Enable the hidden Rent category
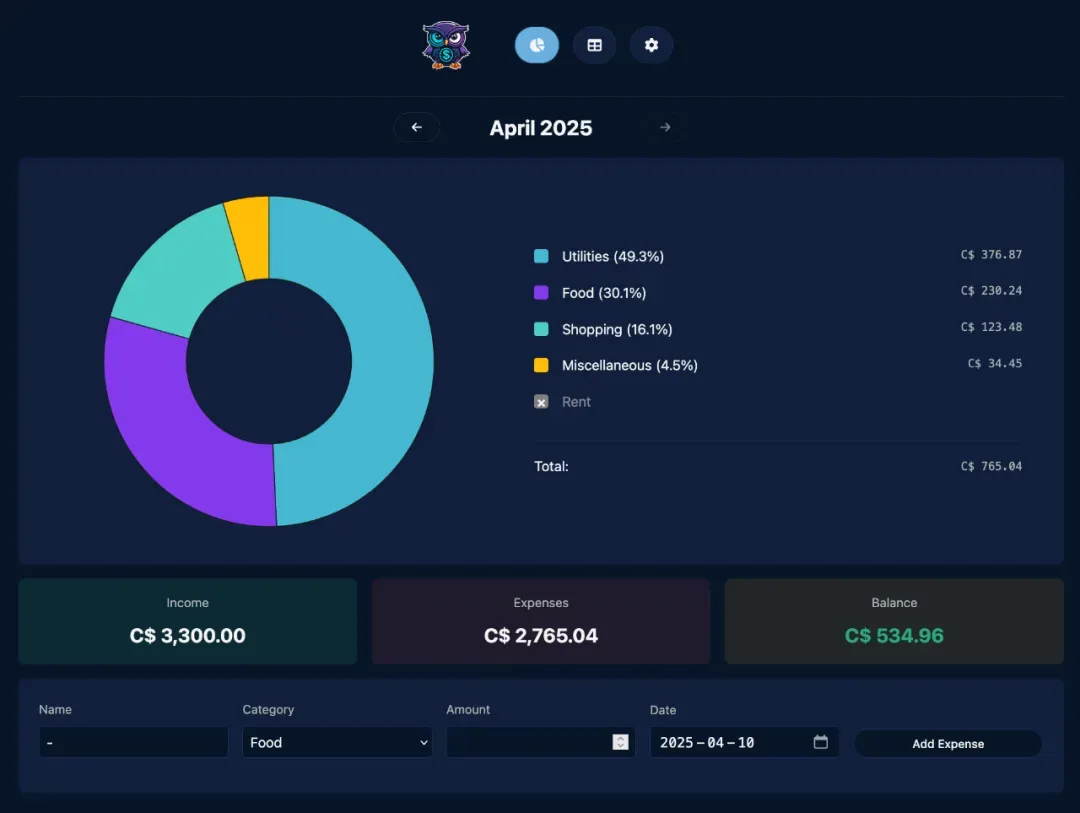1080x813 pixels. point(541,402)
